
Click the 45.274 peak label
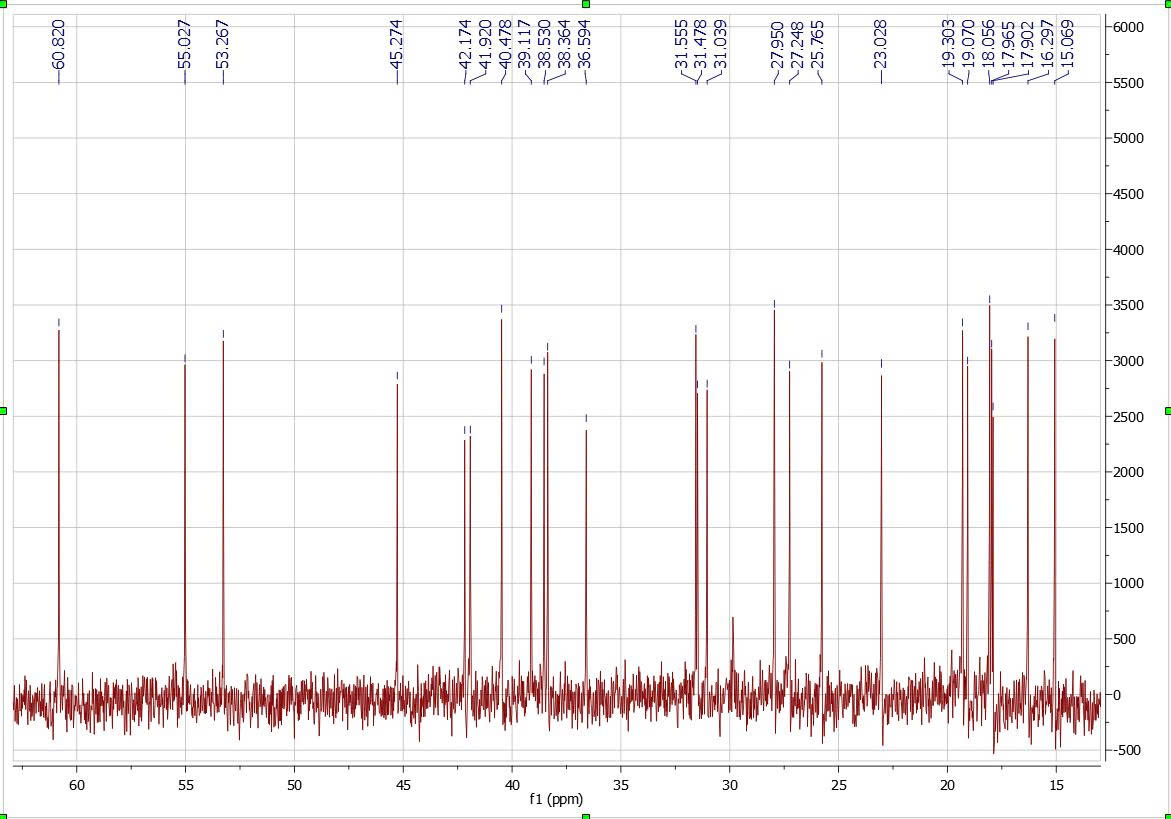[397, 44]
